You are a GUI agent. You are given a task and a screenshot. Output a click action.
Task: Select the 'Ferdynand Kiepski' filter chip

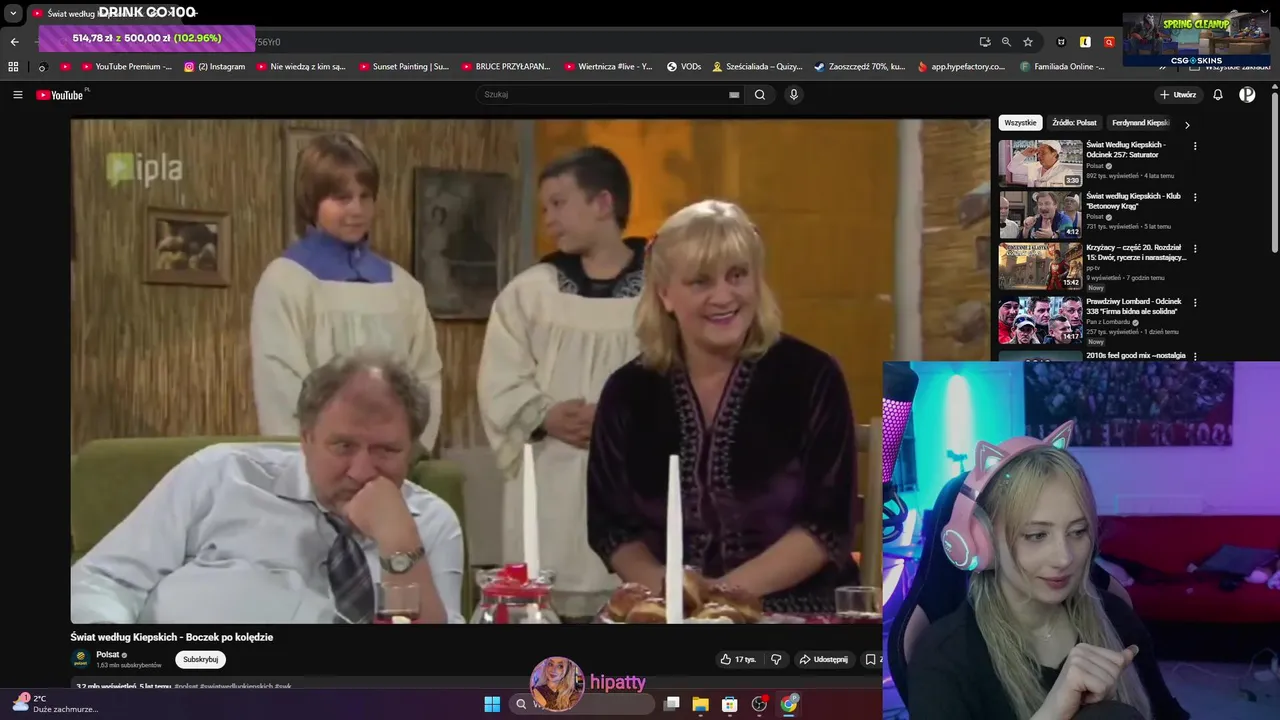(1140, 123)
